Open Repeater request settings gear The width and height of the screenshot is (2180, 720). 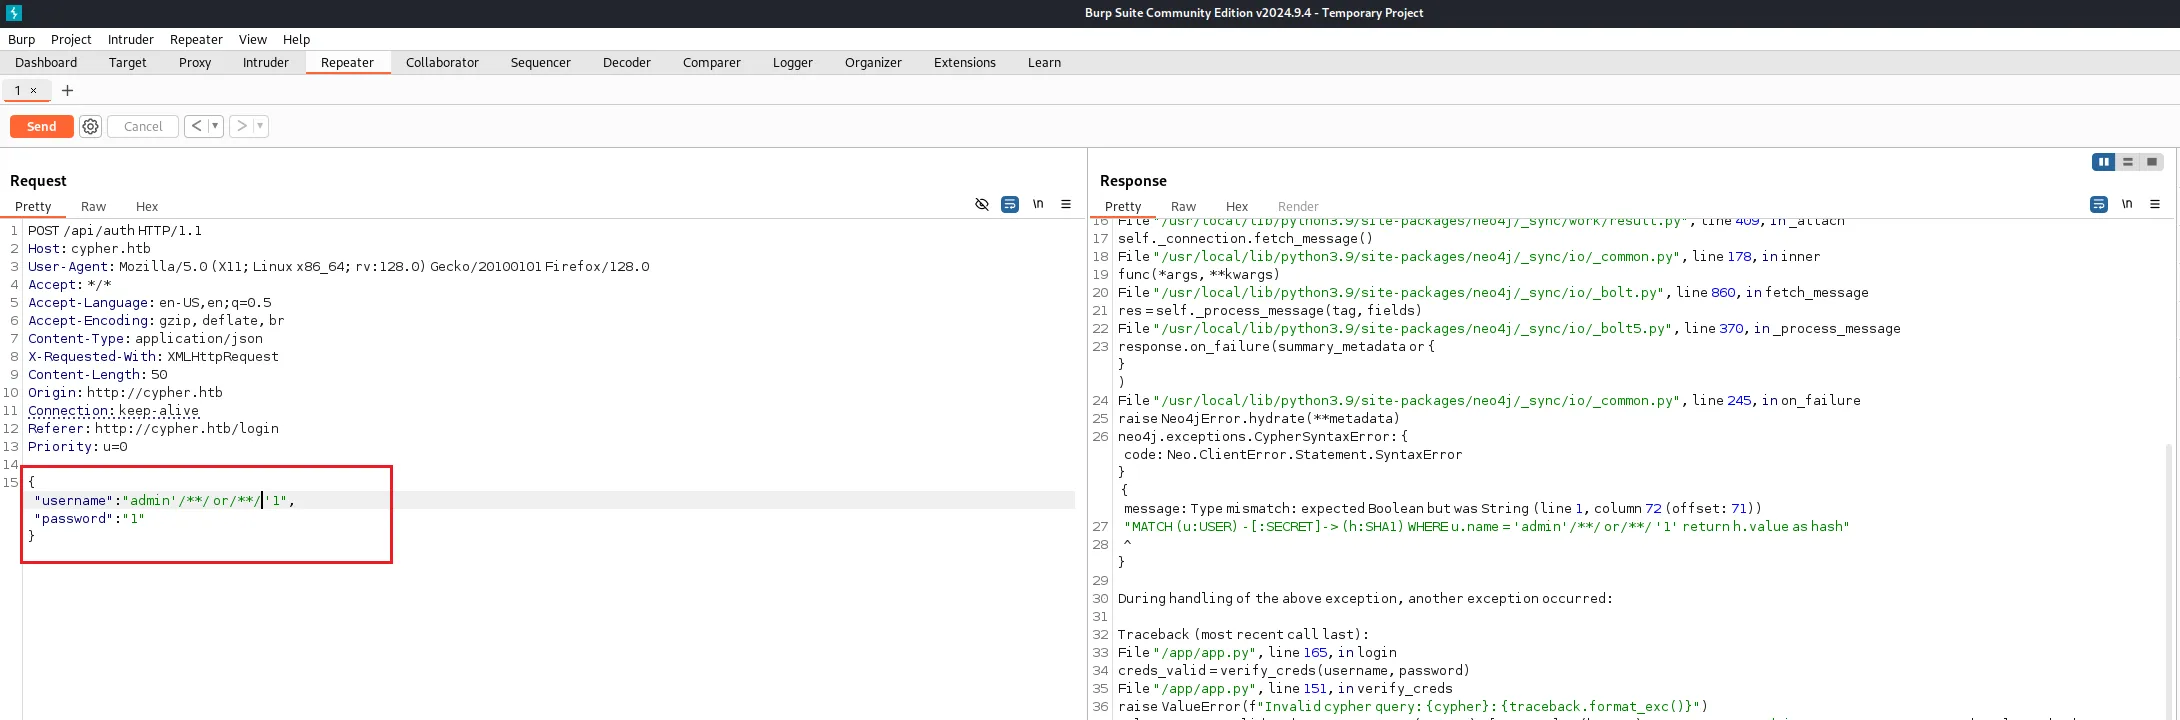91,126
